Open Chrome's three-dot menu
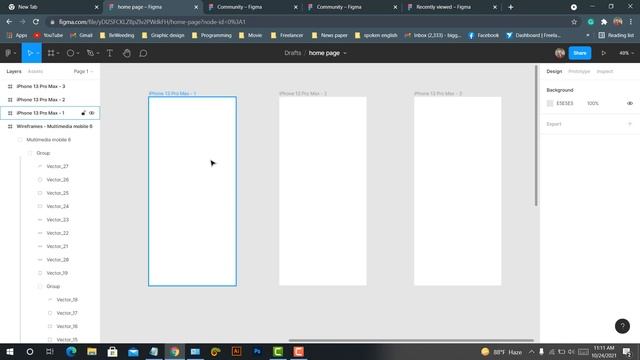The height and width of the screenshot is (360, 640). click(631, 22)
